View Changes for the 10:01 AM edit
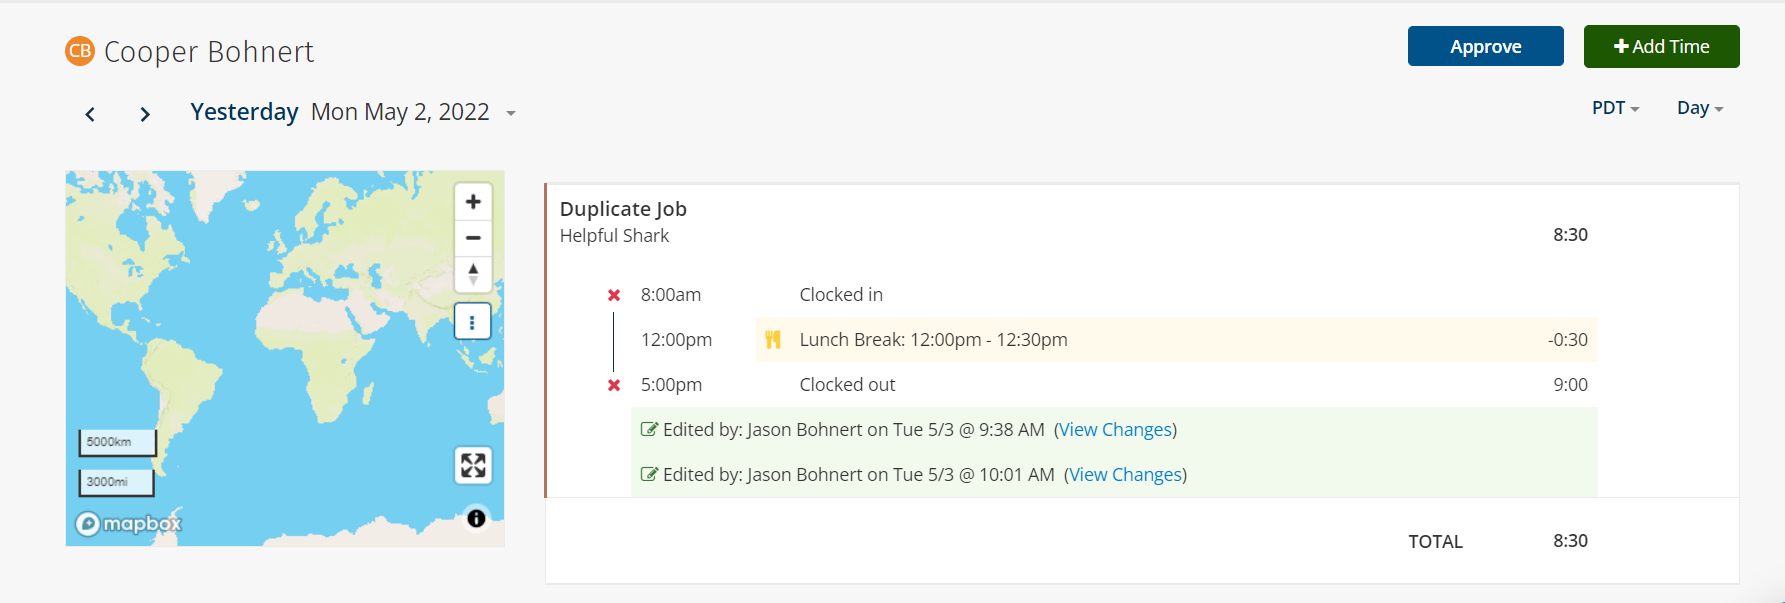Viewport: 1785px width, 603px height. [1126, 475]
